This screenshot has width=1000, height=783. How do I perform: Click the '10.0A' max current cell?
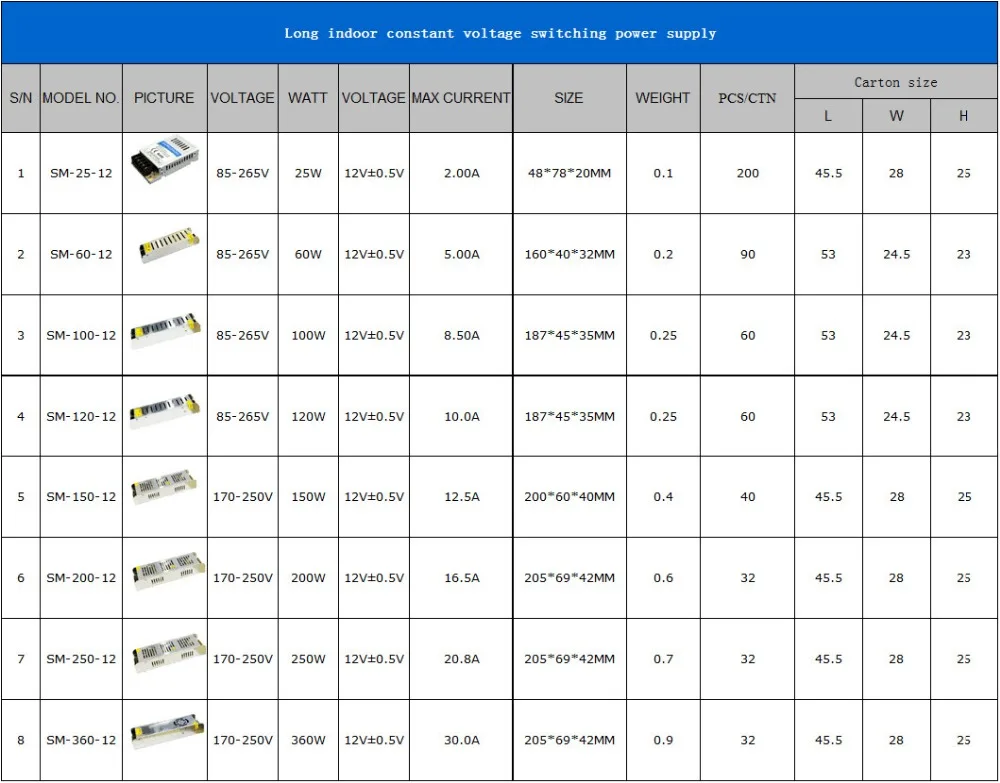pos(461,416)
